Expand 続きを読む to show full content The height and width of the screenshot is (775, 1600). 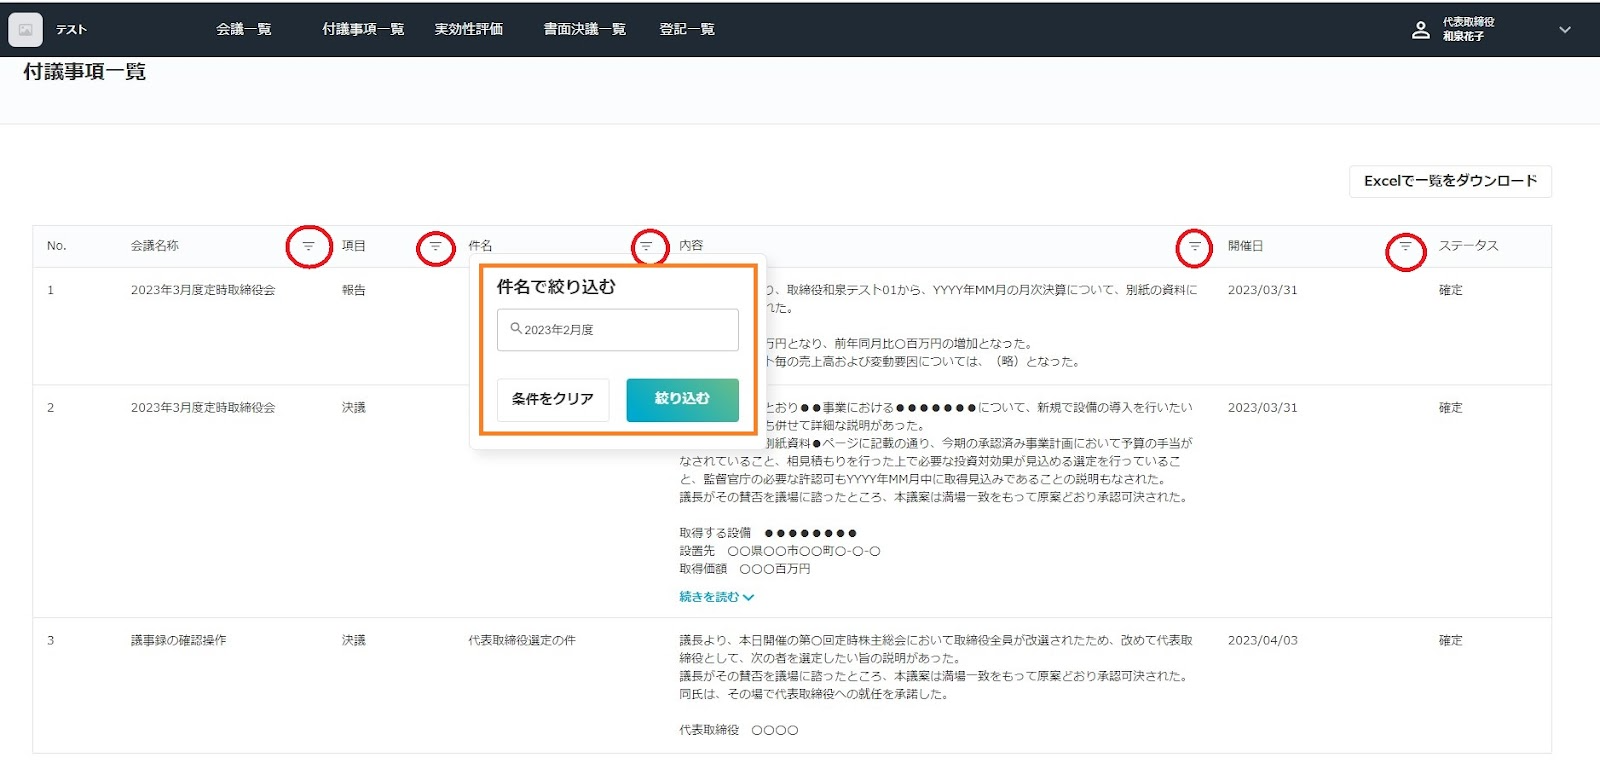[x=716, y=597]
